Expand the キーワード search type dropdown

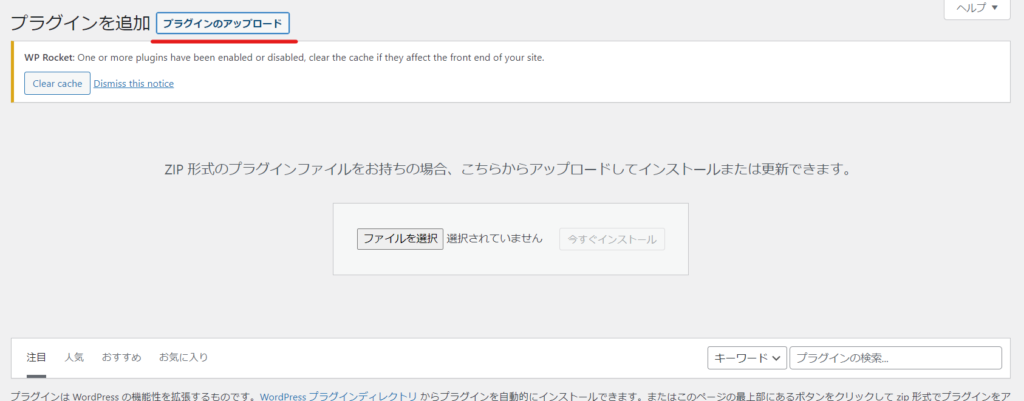pyautogui.click(x=746, y=358)
